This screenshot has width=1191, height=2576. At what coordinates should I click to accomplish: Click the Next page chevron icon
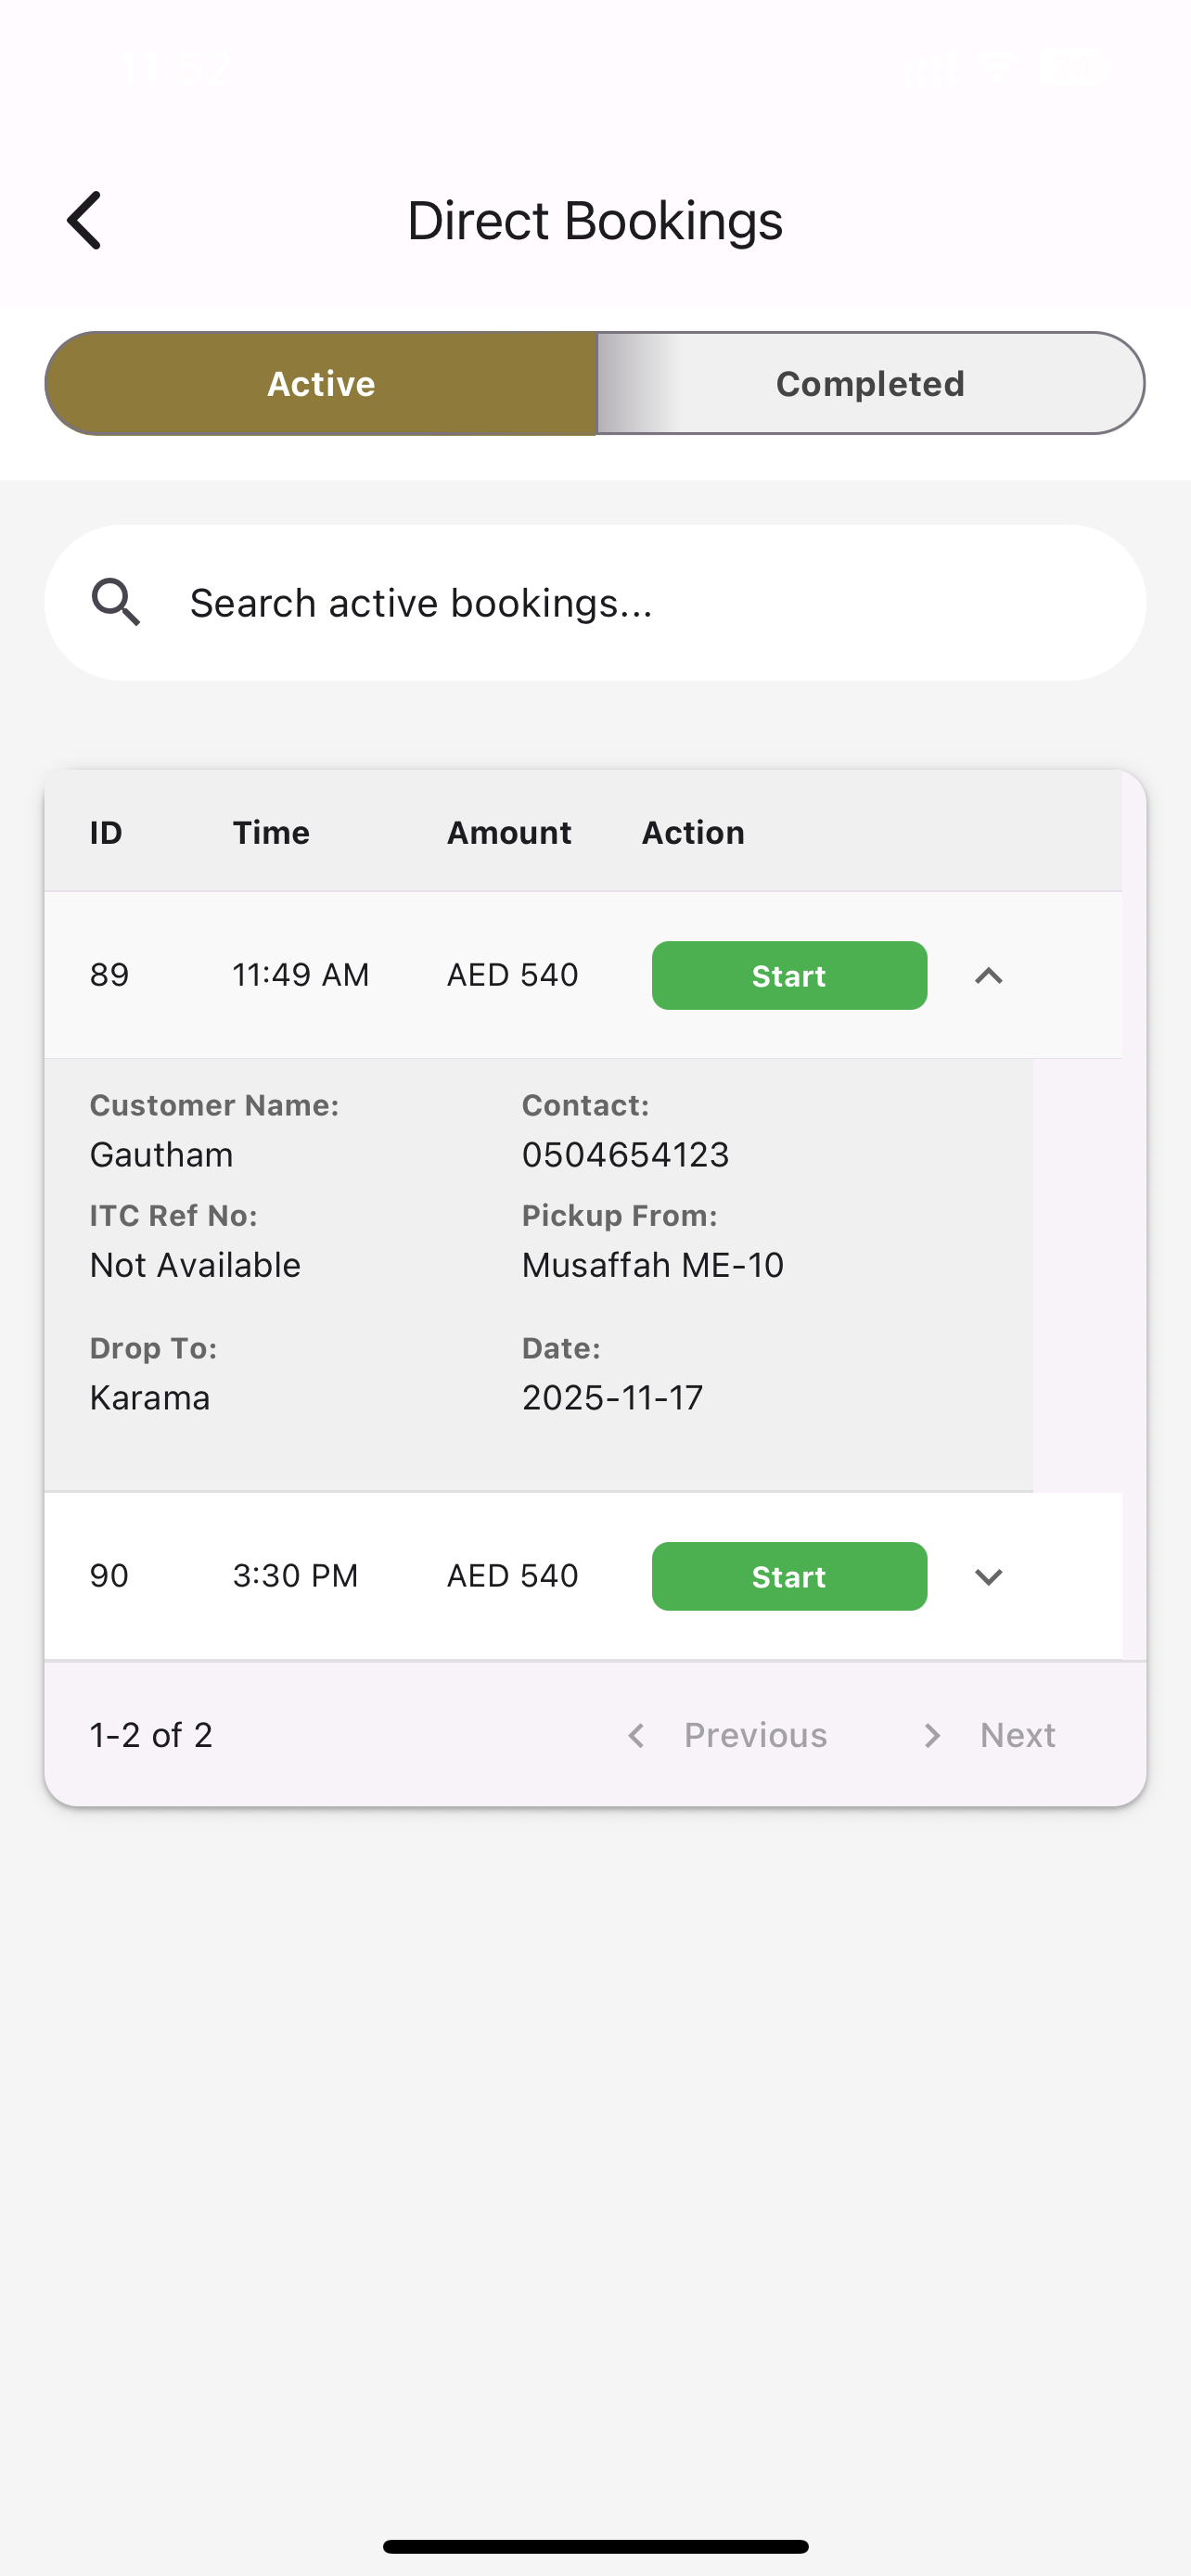click(932, 1735)
